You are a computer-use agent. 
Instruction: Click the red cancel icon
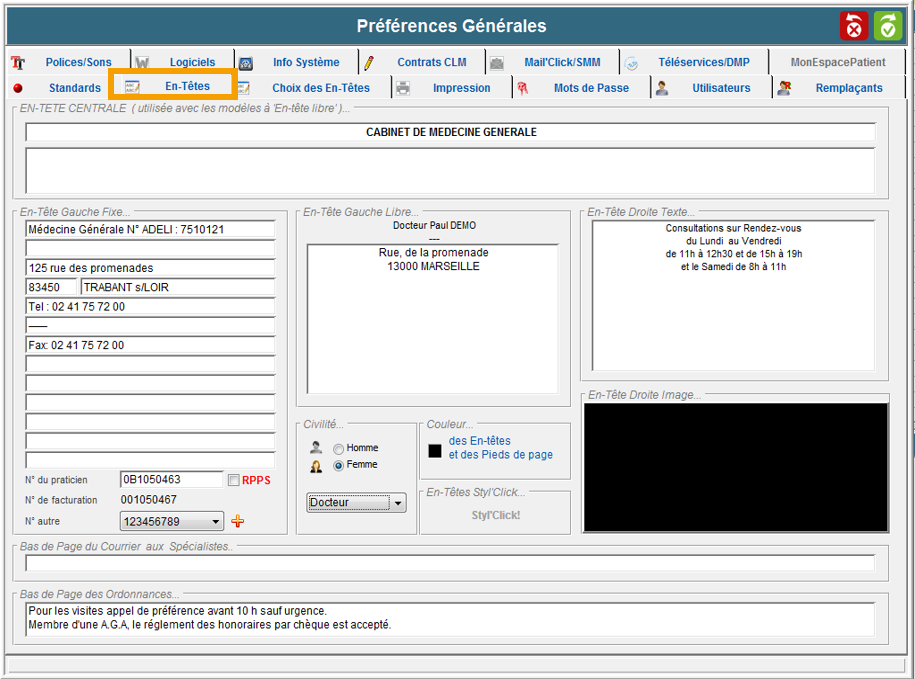(855, 26)
